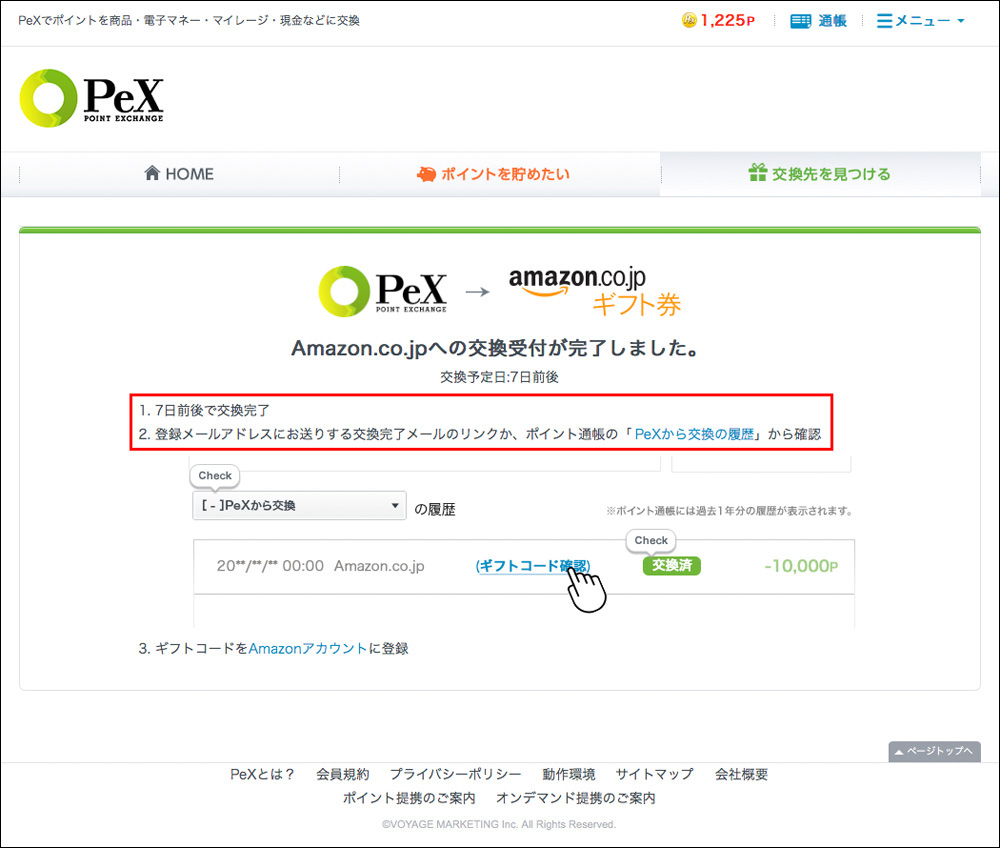Click the -10,000P amount

[x=801, y=566]
